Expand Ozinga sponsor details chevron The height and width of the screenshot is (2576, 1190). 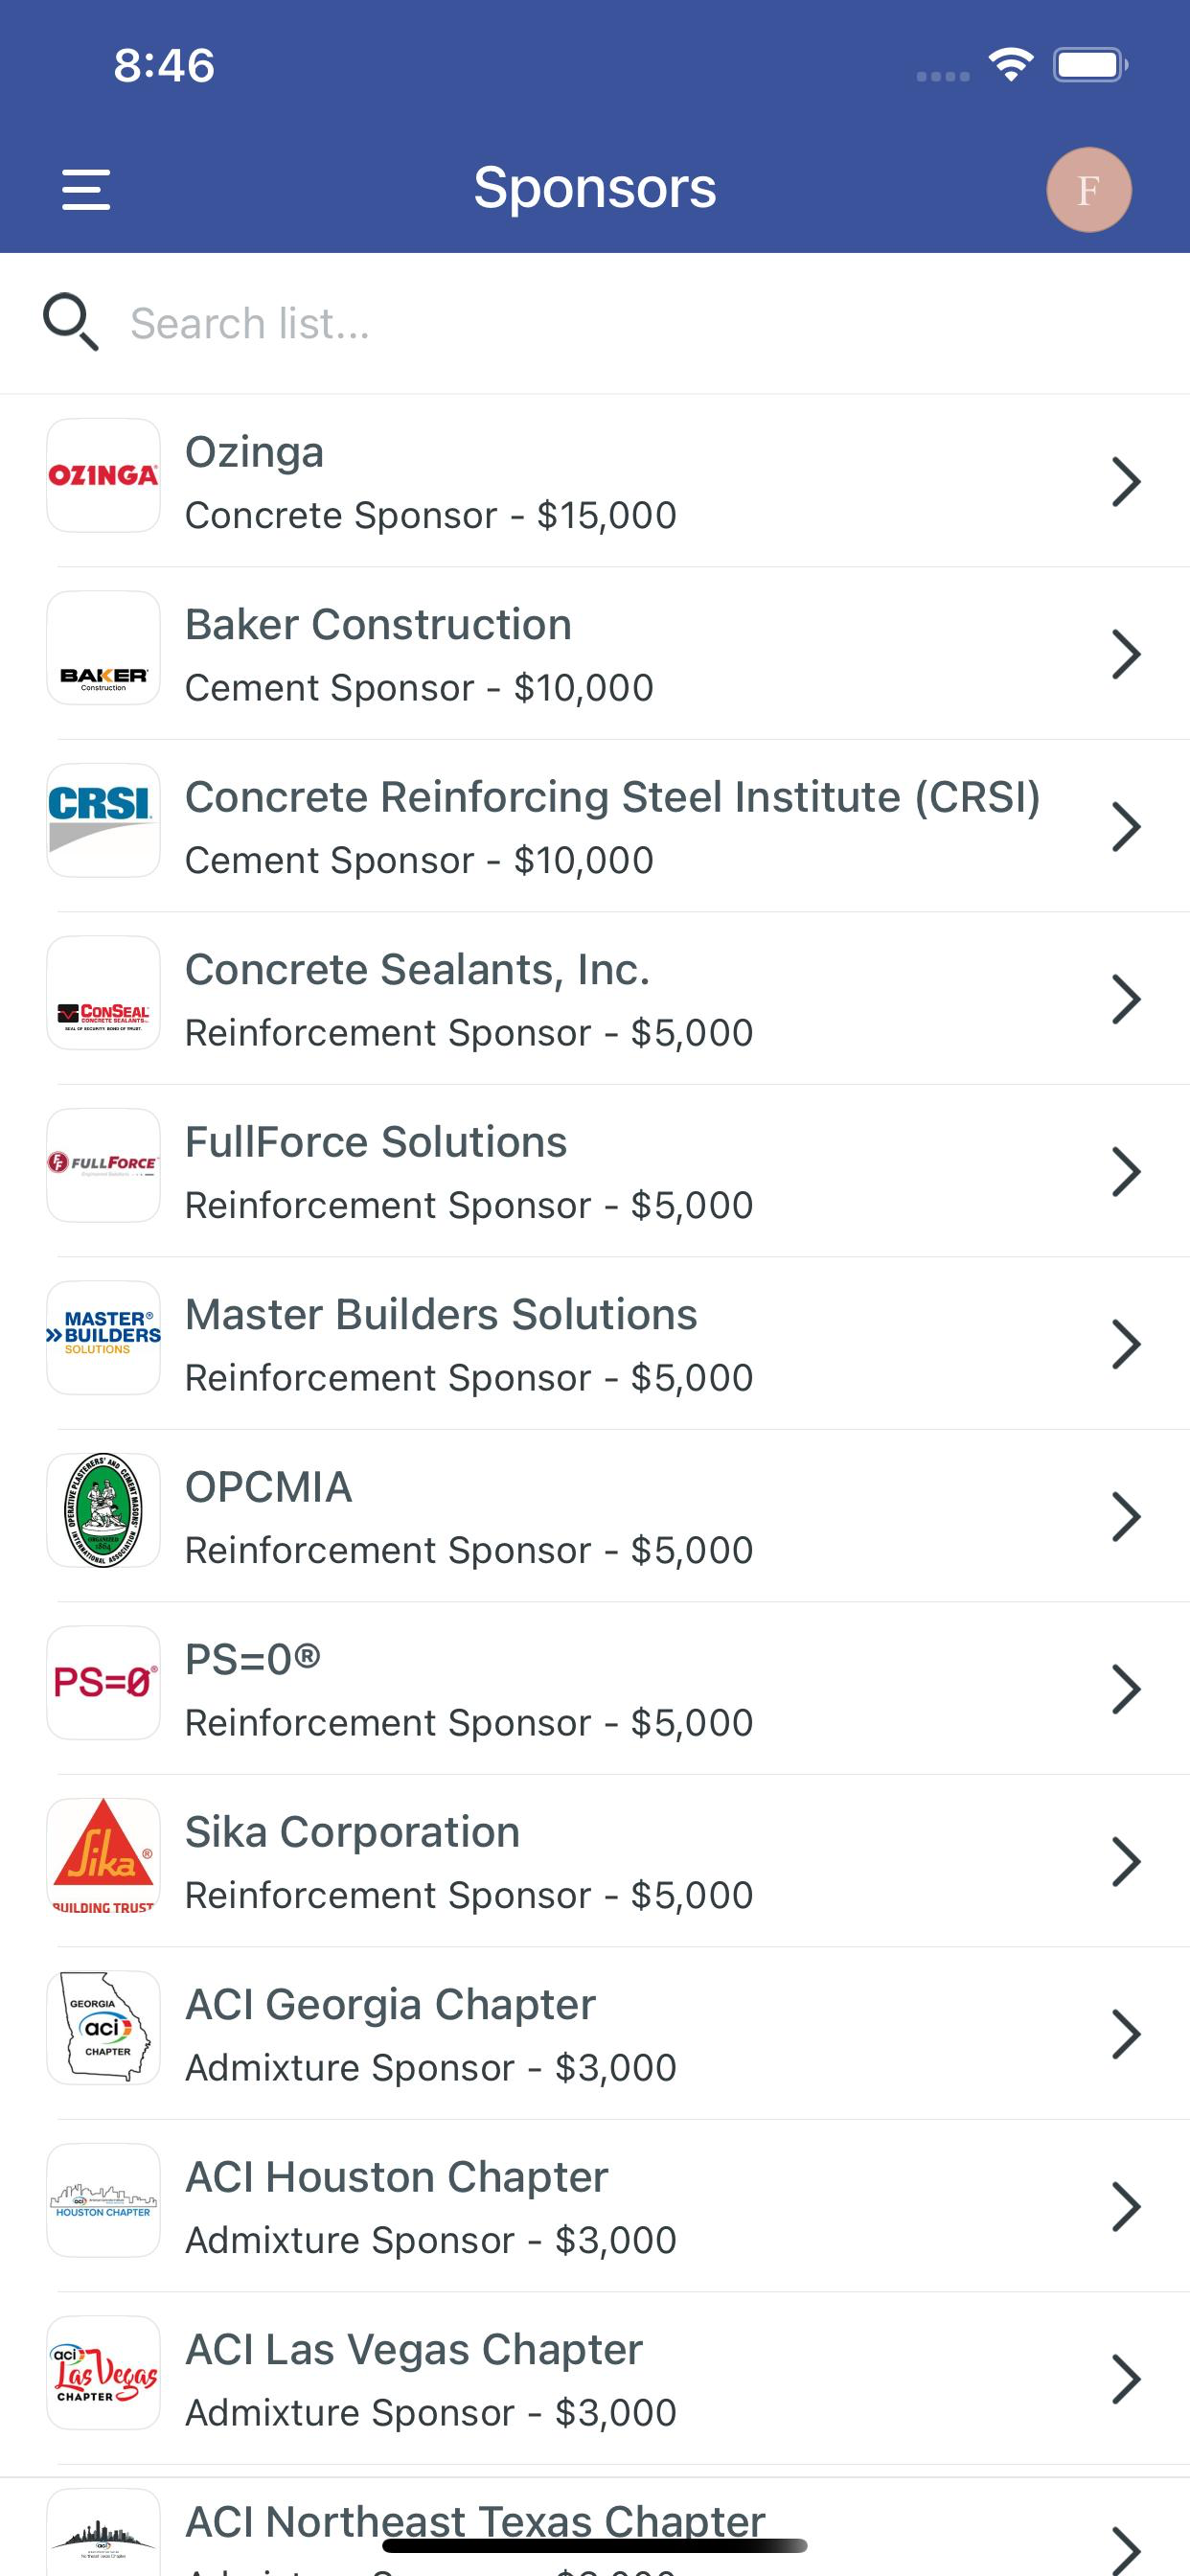pos(1126,482)
